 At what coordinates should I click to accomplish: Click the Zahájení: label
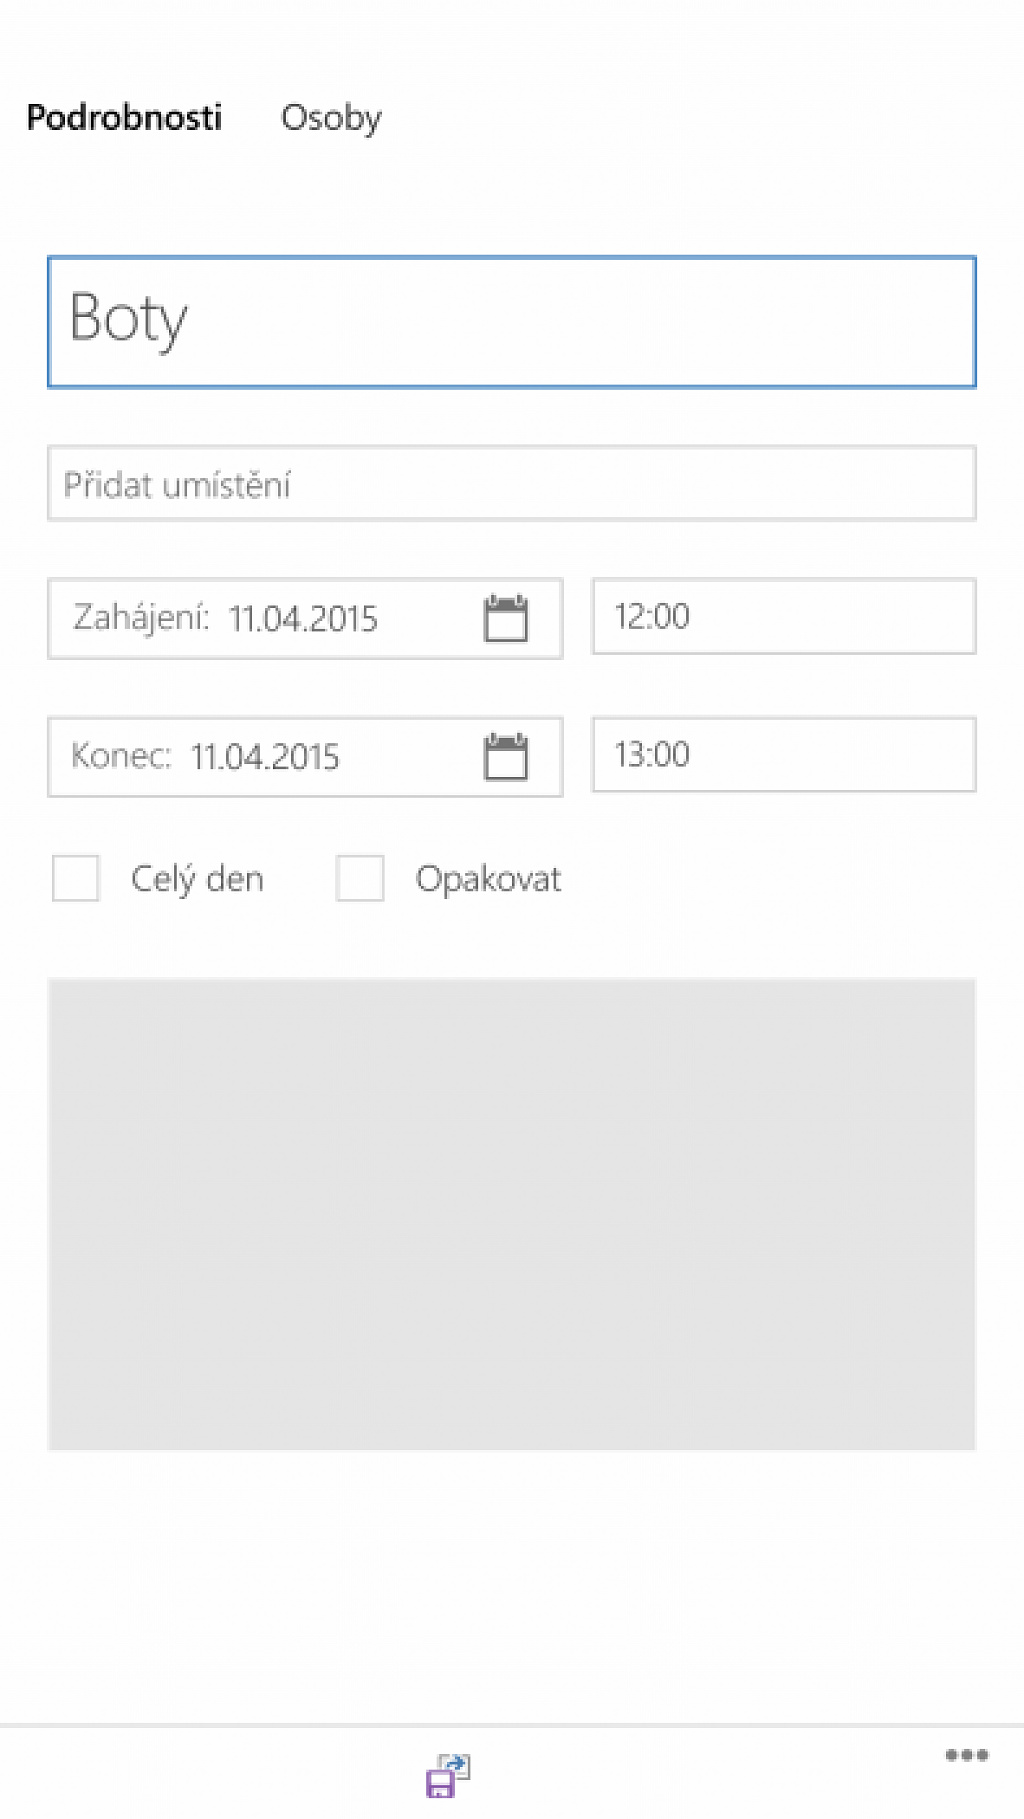tap(141, 618)
